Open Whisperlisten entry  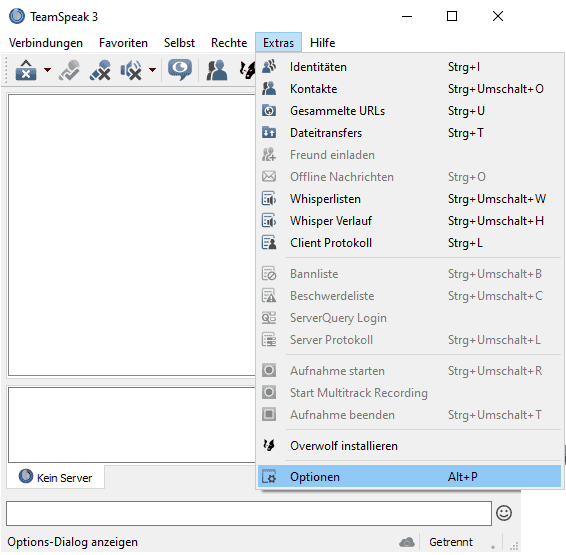pyautogui.click(x=409, y=199)
